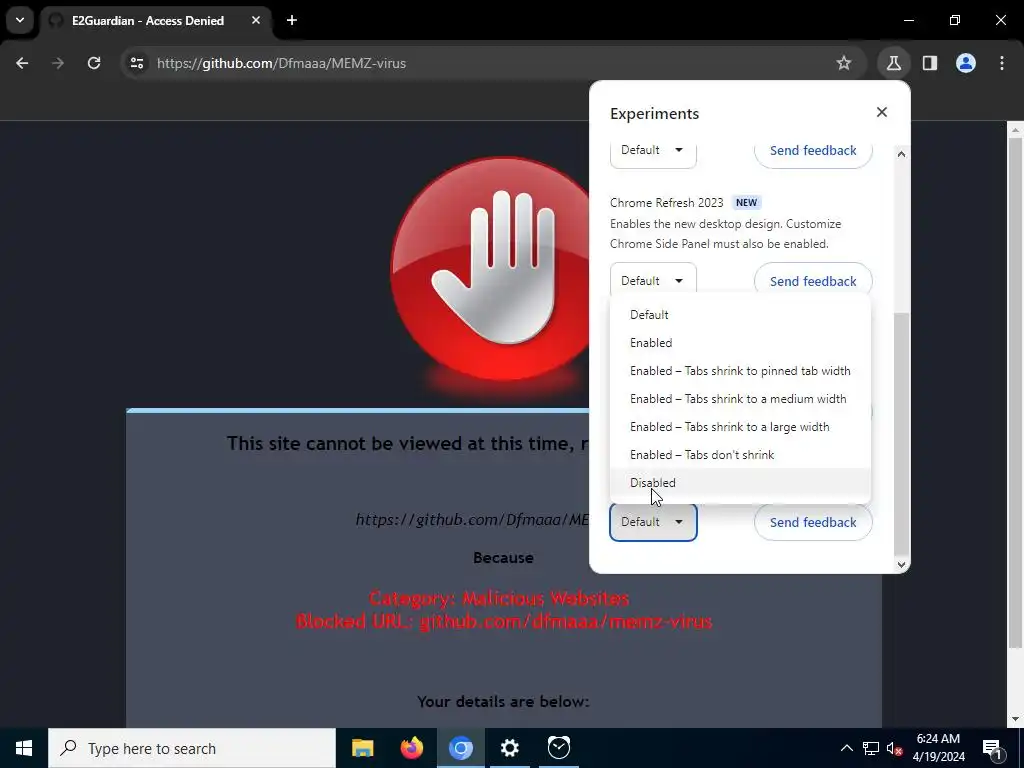The width and height of the screenshot is (1024, 768).
Task: Close the E2Guardian tab
Action: 256,20
